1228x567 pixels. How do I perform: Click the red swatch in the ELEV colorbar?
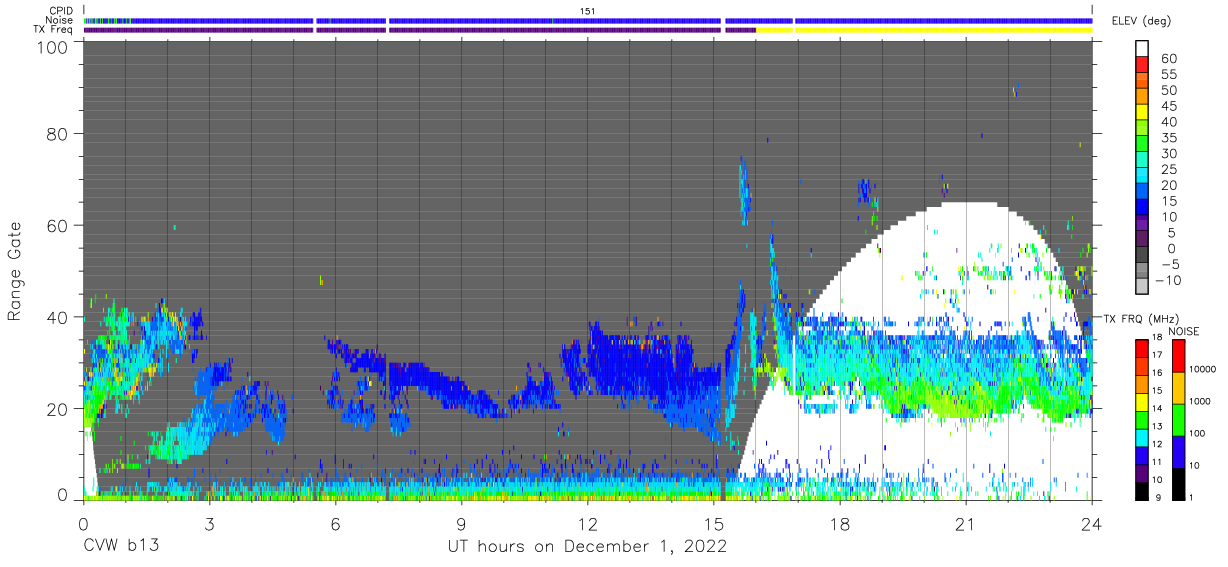point(1142,63)
